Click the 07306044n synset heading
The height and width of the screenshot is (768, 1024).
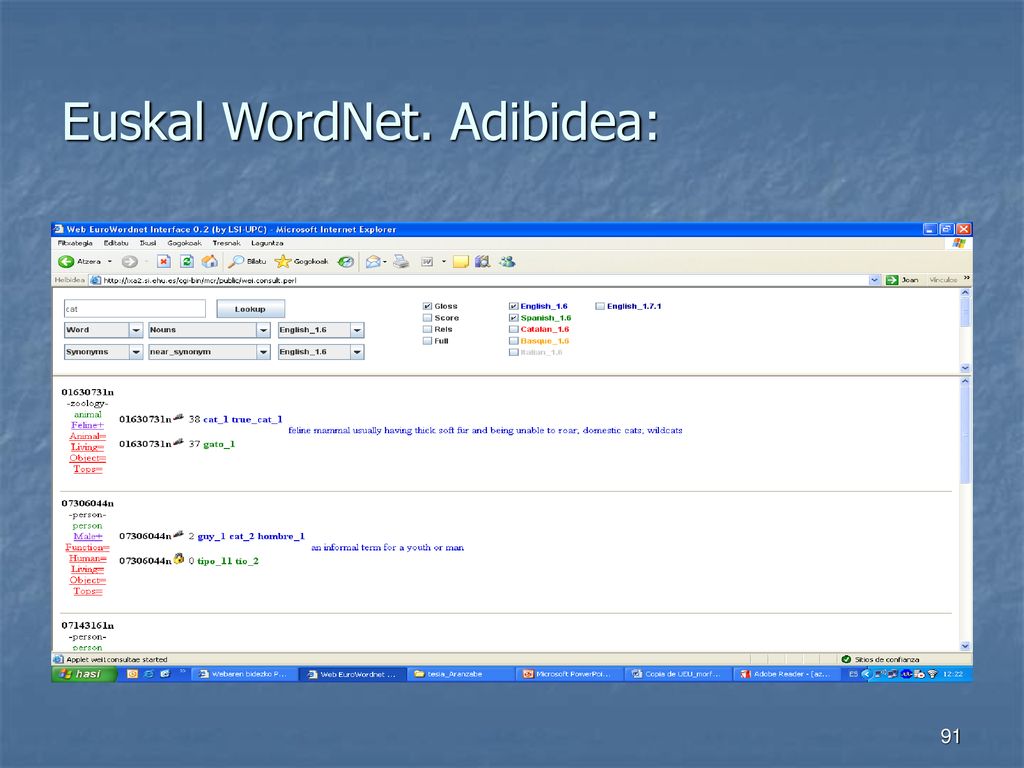88,504
